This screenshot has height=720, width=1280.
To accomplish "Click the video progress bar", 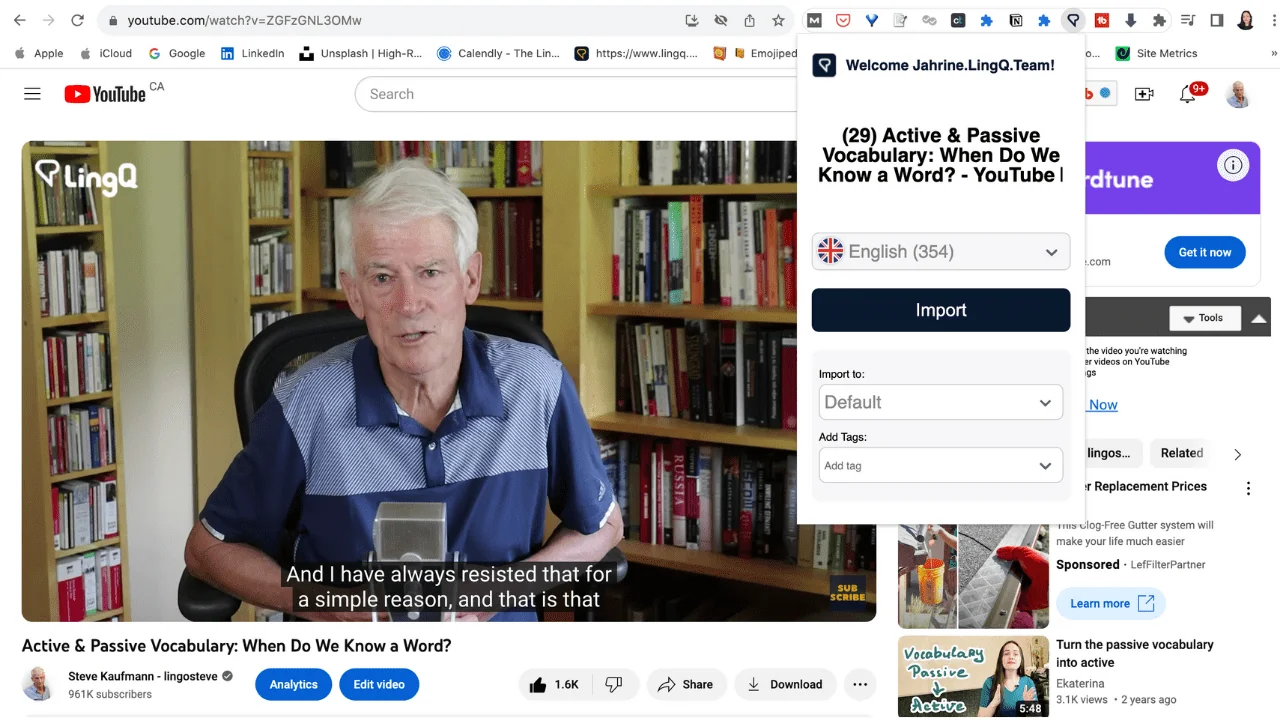I will [450, 617].
